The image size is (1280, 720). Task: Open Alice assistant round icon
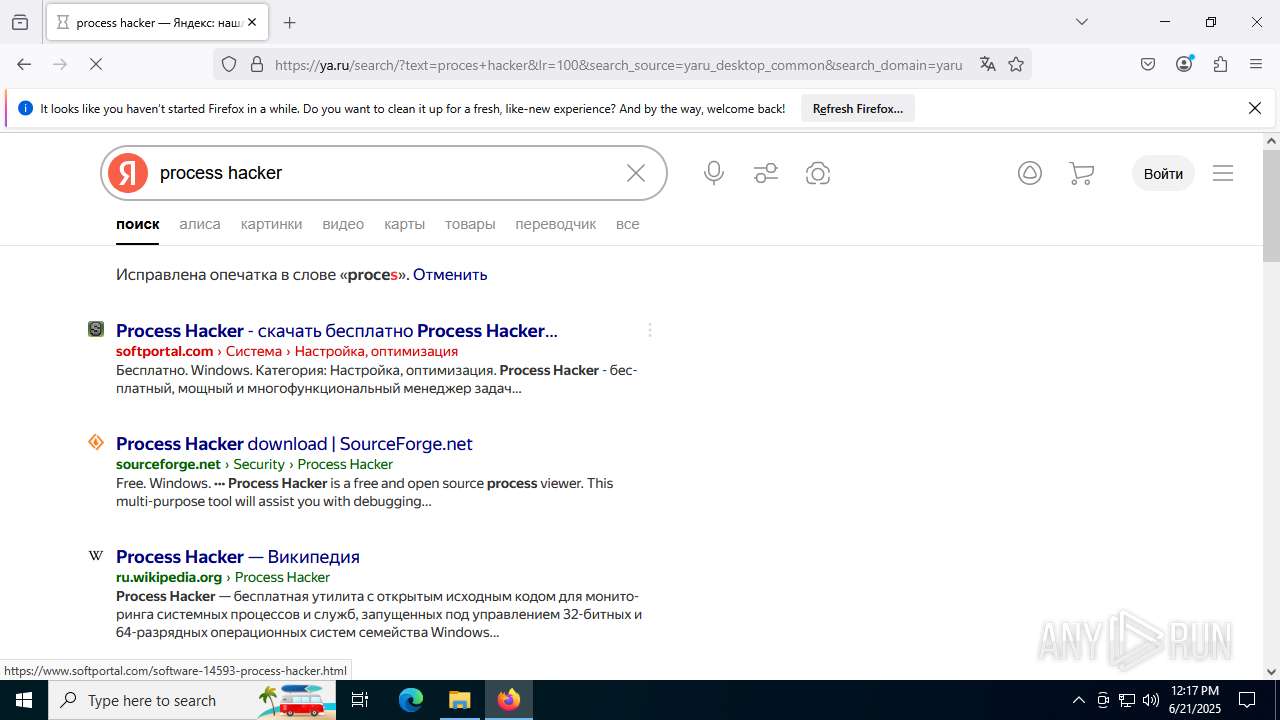coord(1030,173)
